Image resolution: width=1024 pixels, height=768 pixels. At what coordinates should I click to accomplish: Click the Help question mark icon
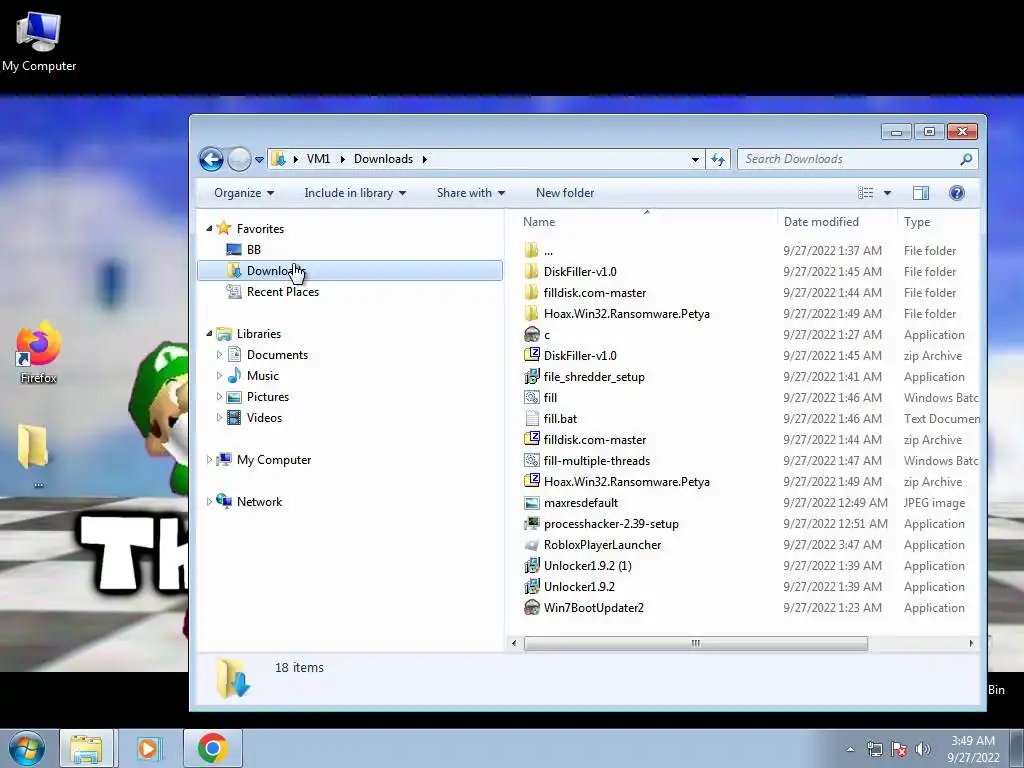[957, 193]
